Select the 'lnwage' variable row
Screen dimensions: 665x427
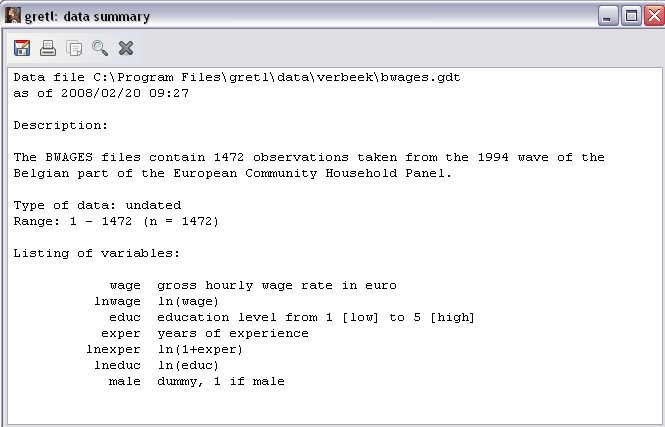156,301
